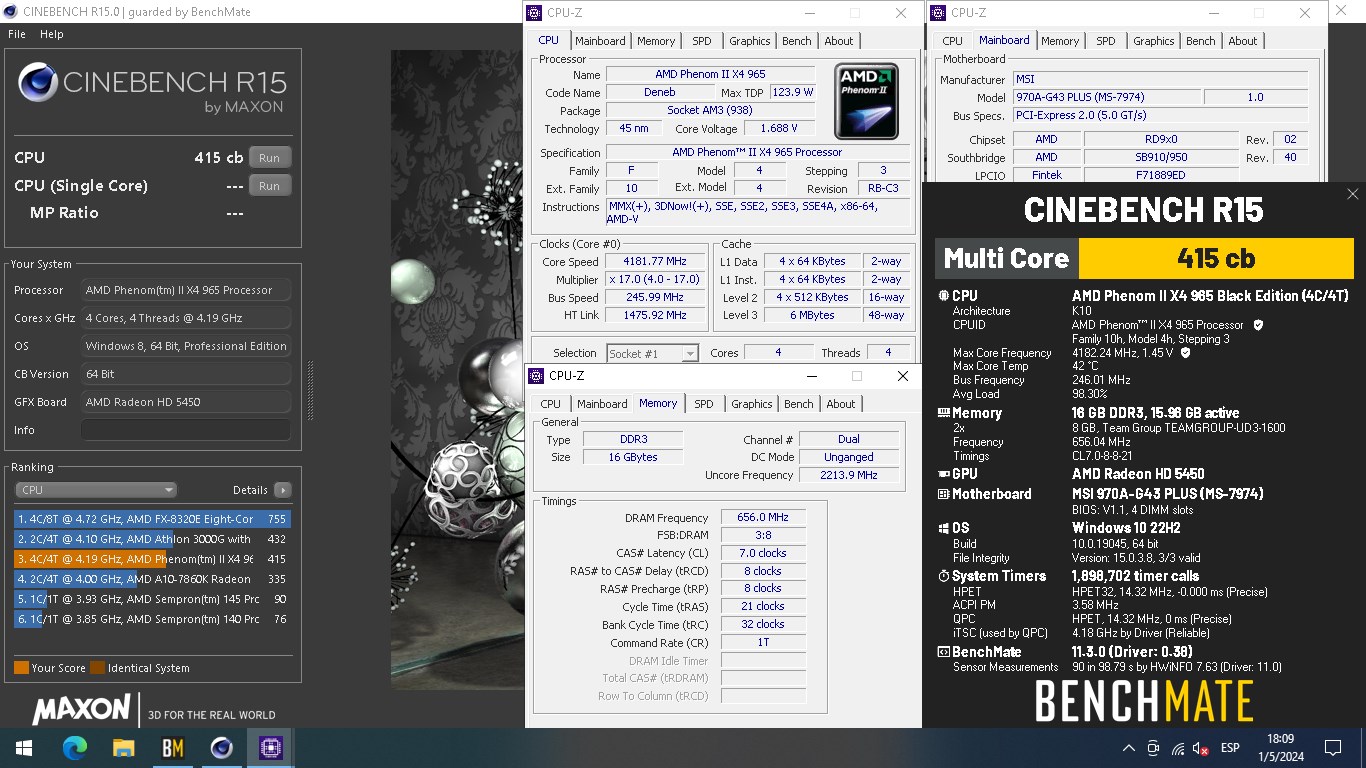Show hidden system tray icons

click(1129, 748)
